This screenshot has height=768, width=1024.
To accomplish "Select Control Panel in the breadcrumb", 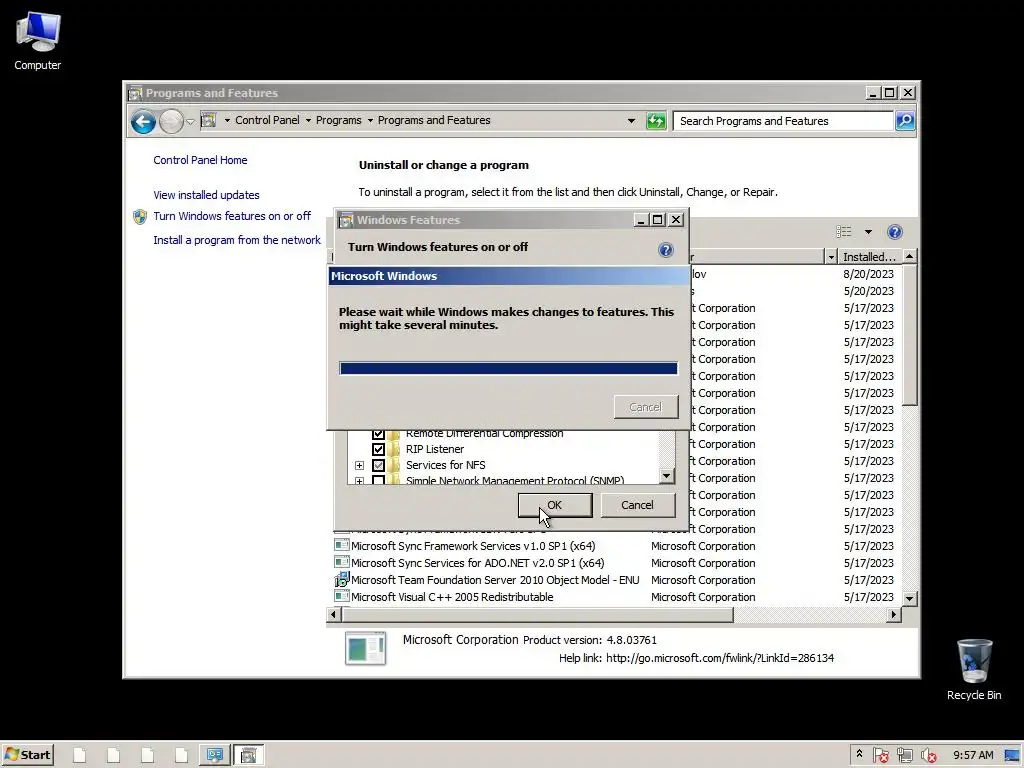I will pyautogui.click(x=267, y=120).
